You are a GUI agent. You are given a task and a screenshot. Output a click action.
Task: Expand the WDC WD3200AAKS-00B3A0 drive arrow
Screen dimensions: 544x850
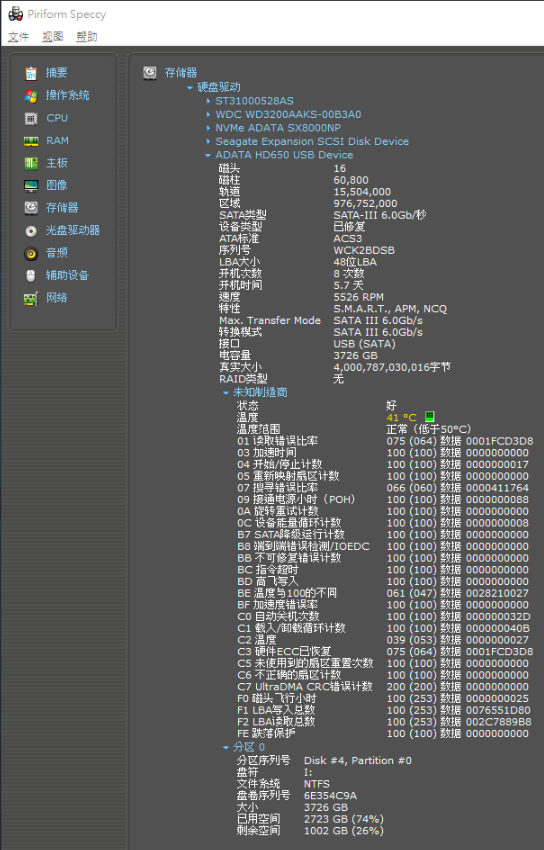(x=208, y=114)
